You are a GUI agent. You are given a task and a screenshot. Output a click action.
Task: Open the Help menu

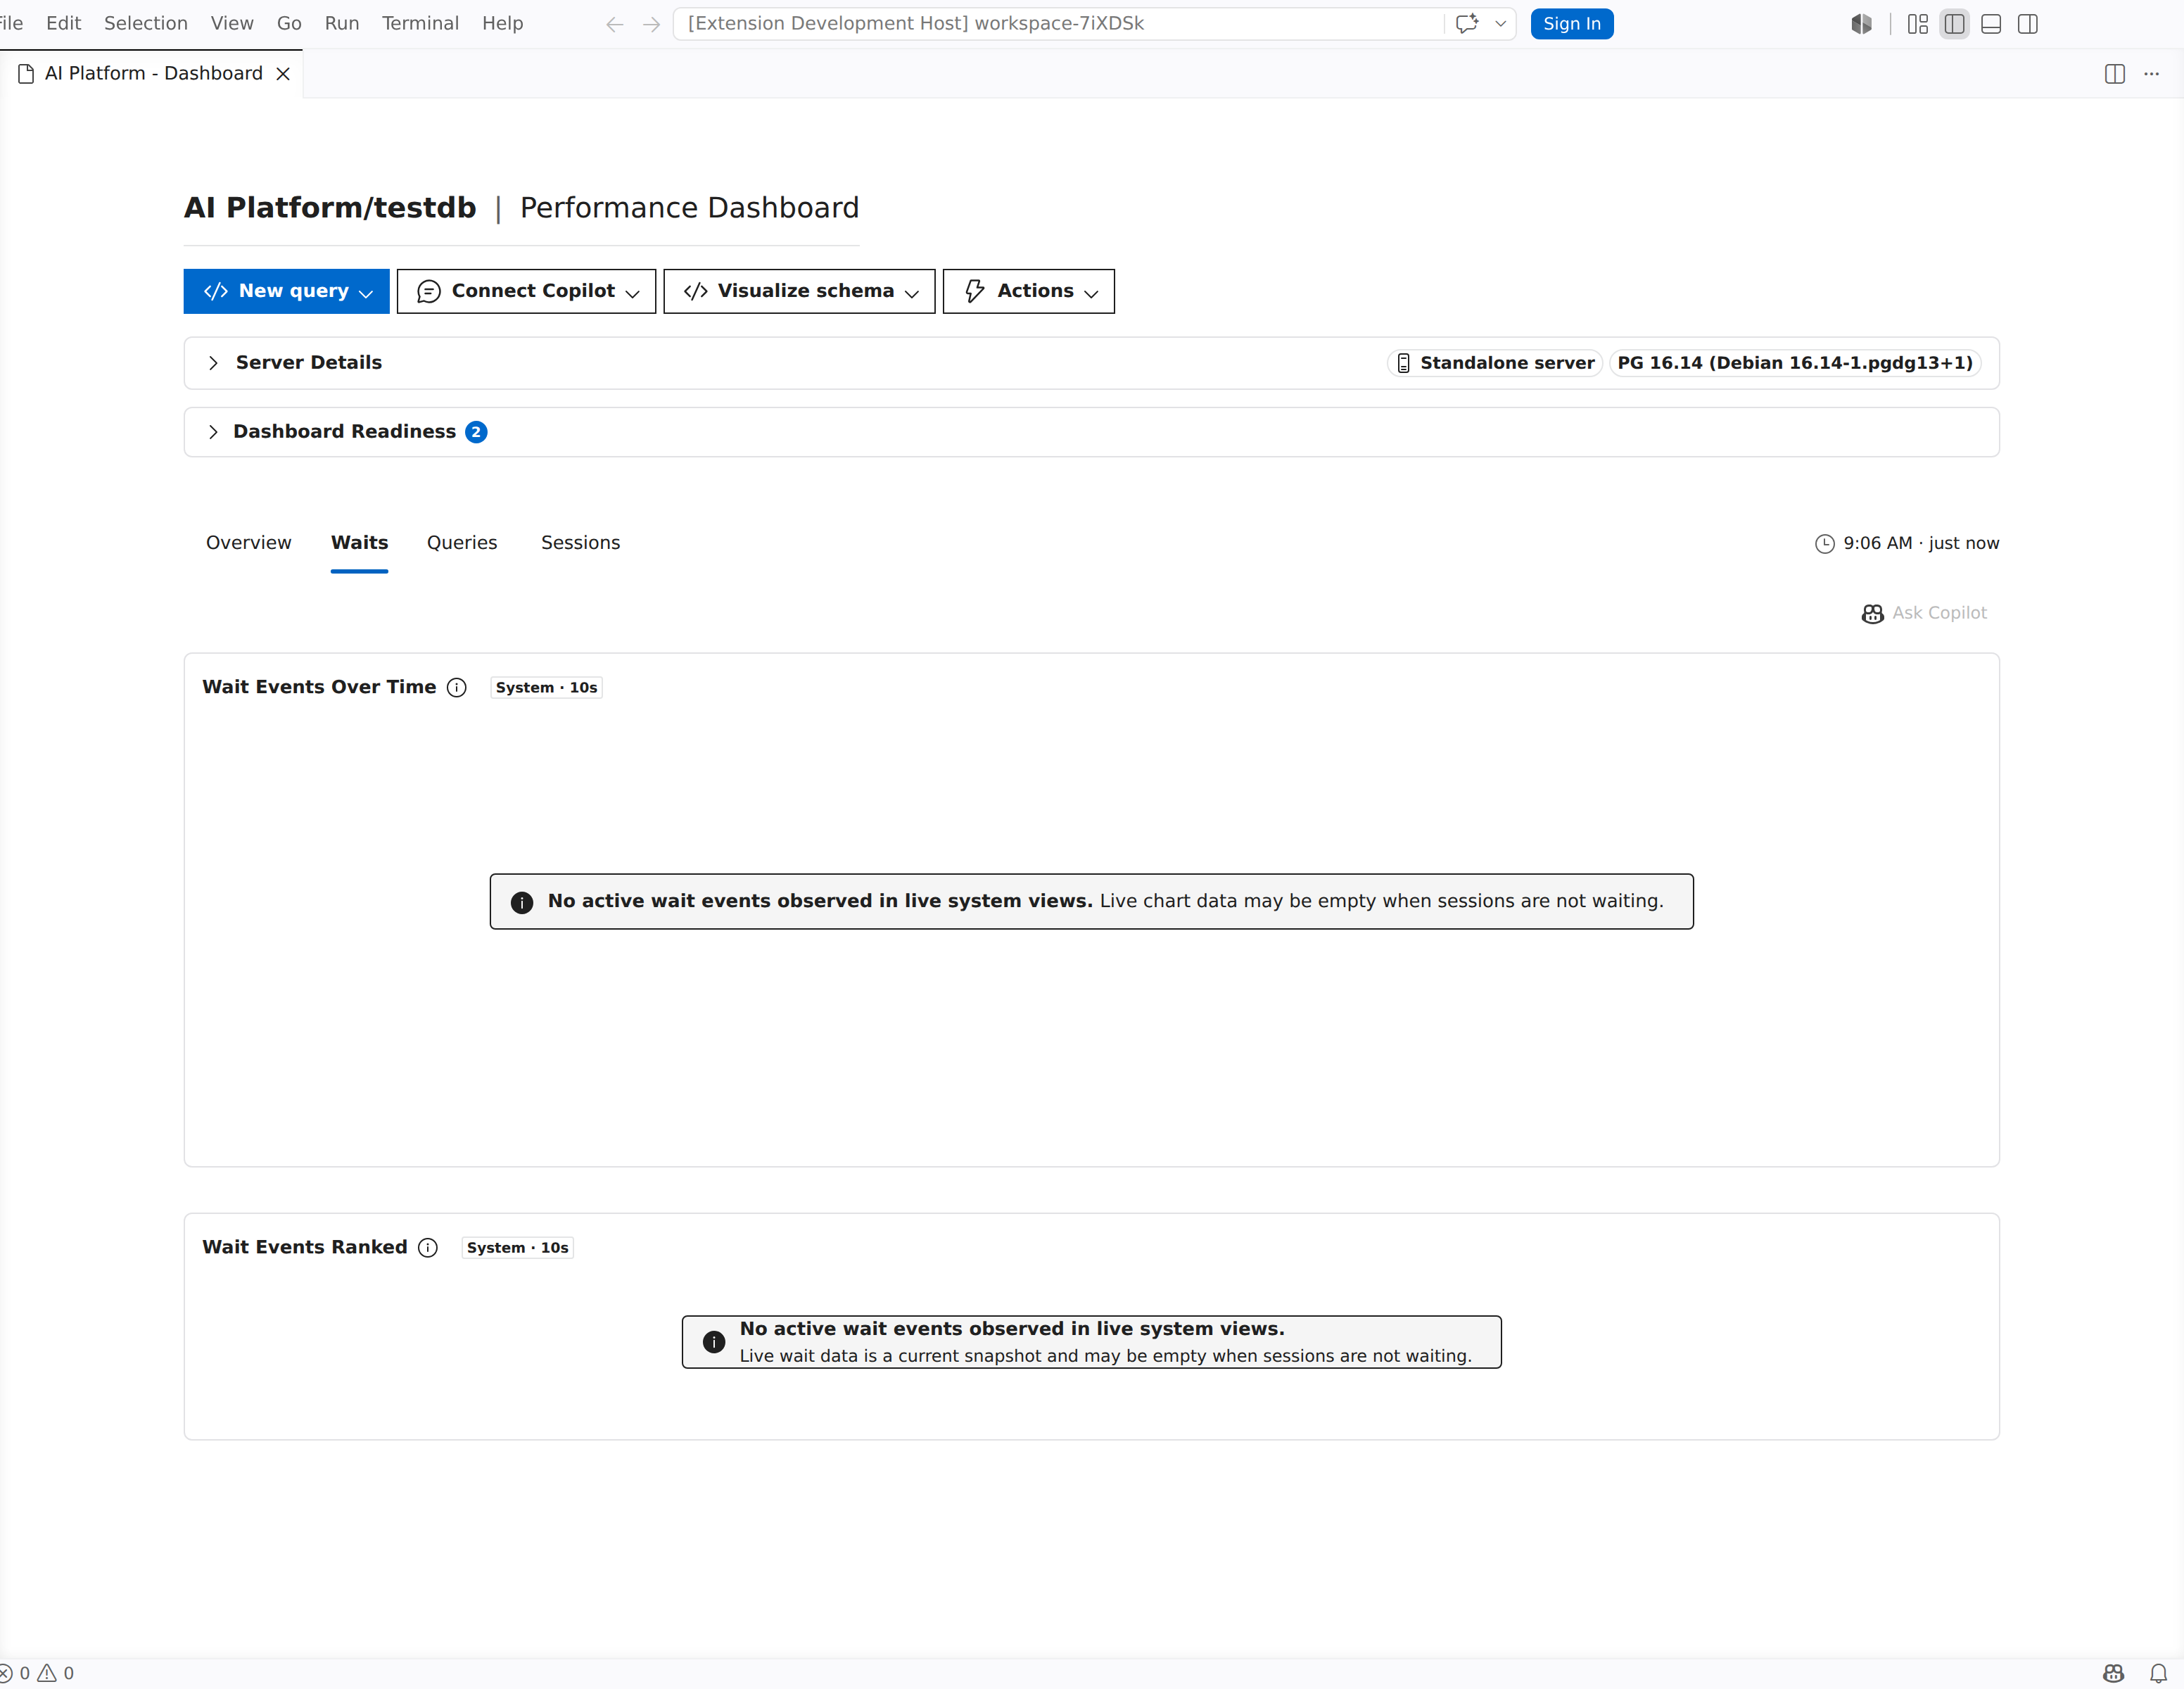point(502,24)
